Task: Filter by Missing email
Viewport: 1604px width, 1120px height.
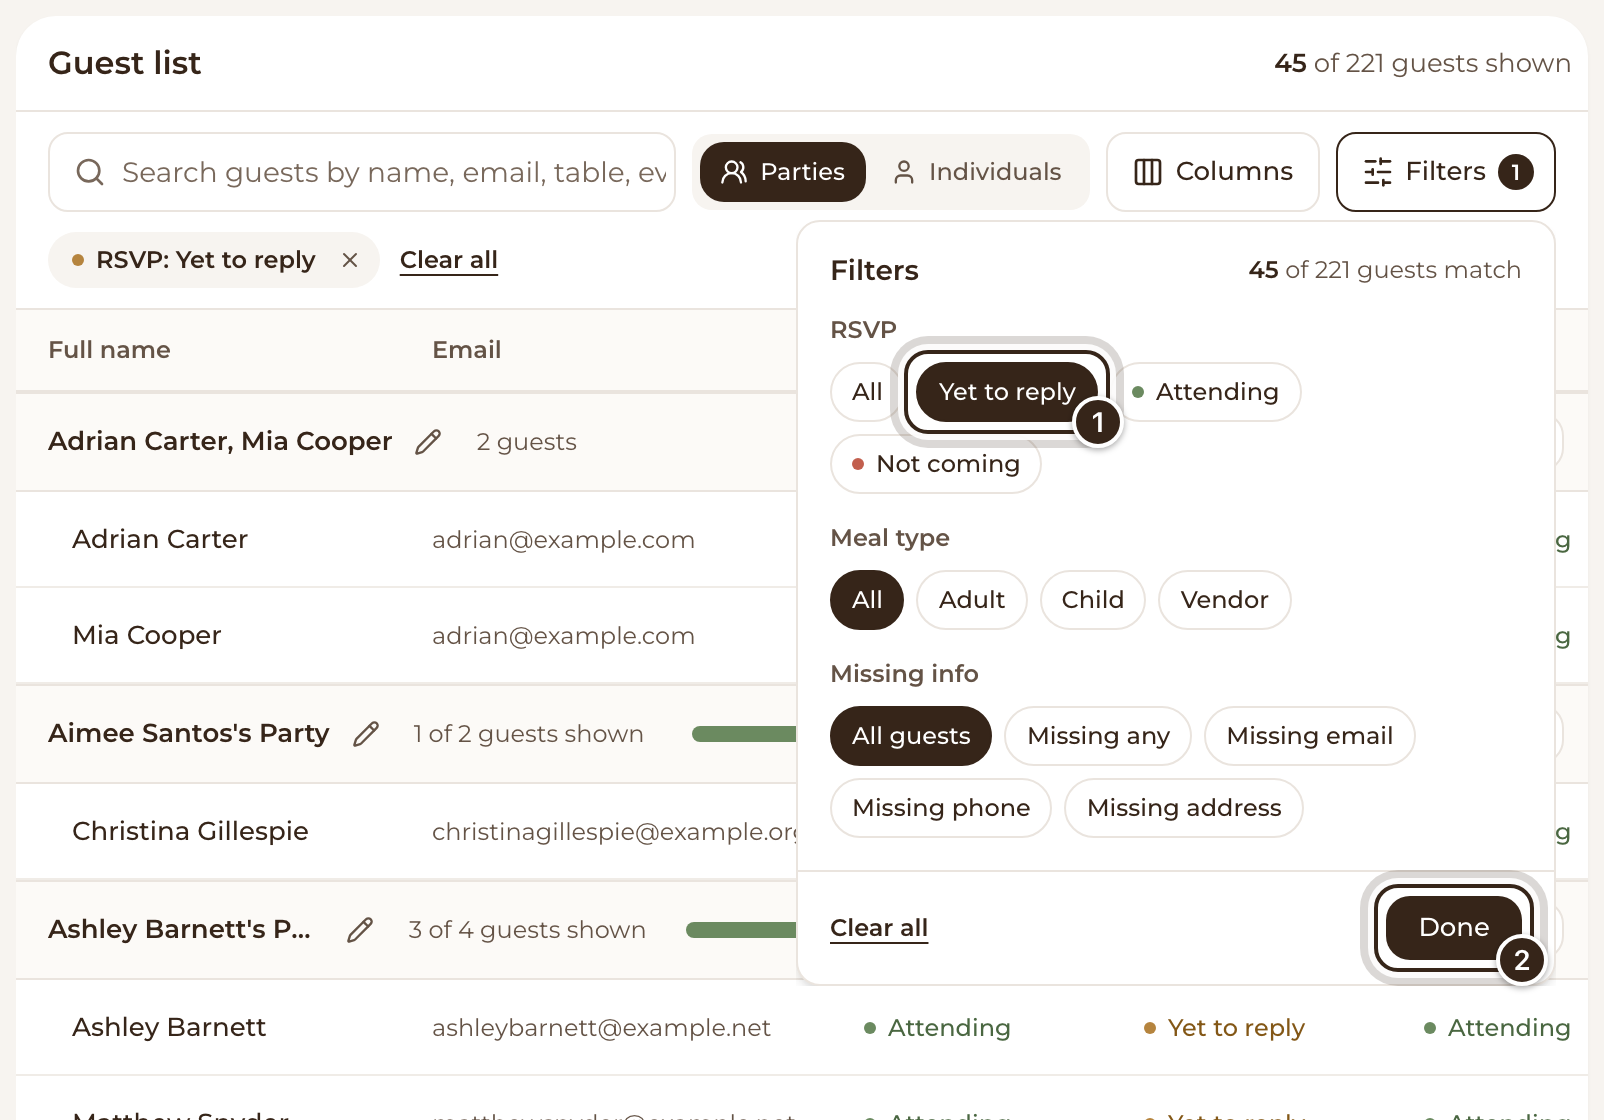Action: pyautogui.click(x=1310, y=736)
